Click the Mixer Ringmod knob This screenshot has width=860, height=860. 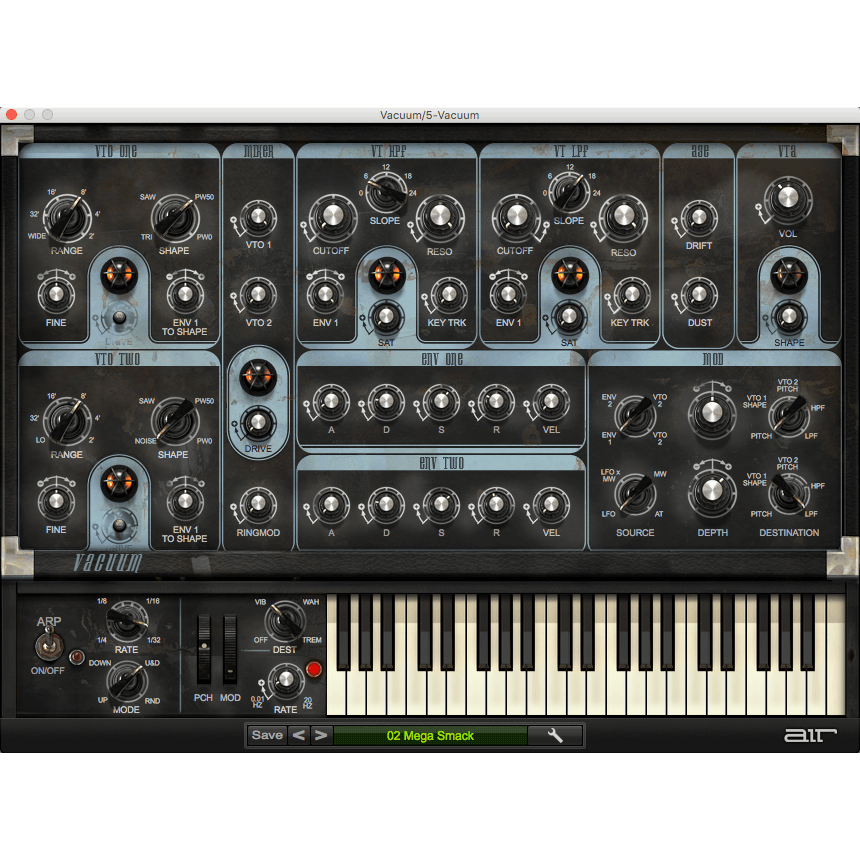(x=258, y=505)
